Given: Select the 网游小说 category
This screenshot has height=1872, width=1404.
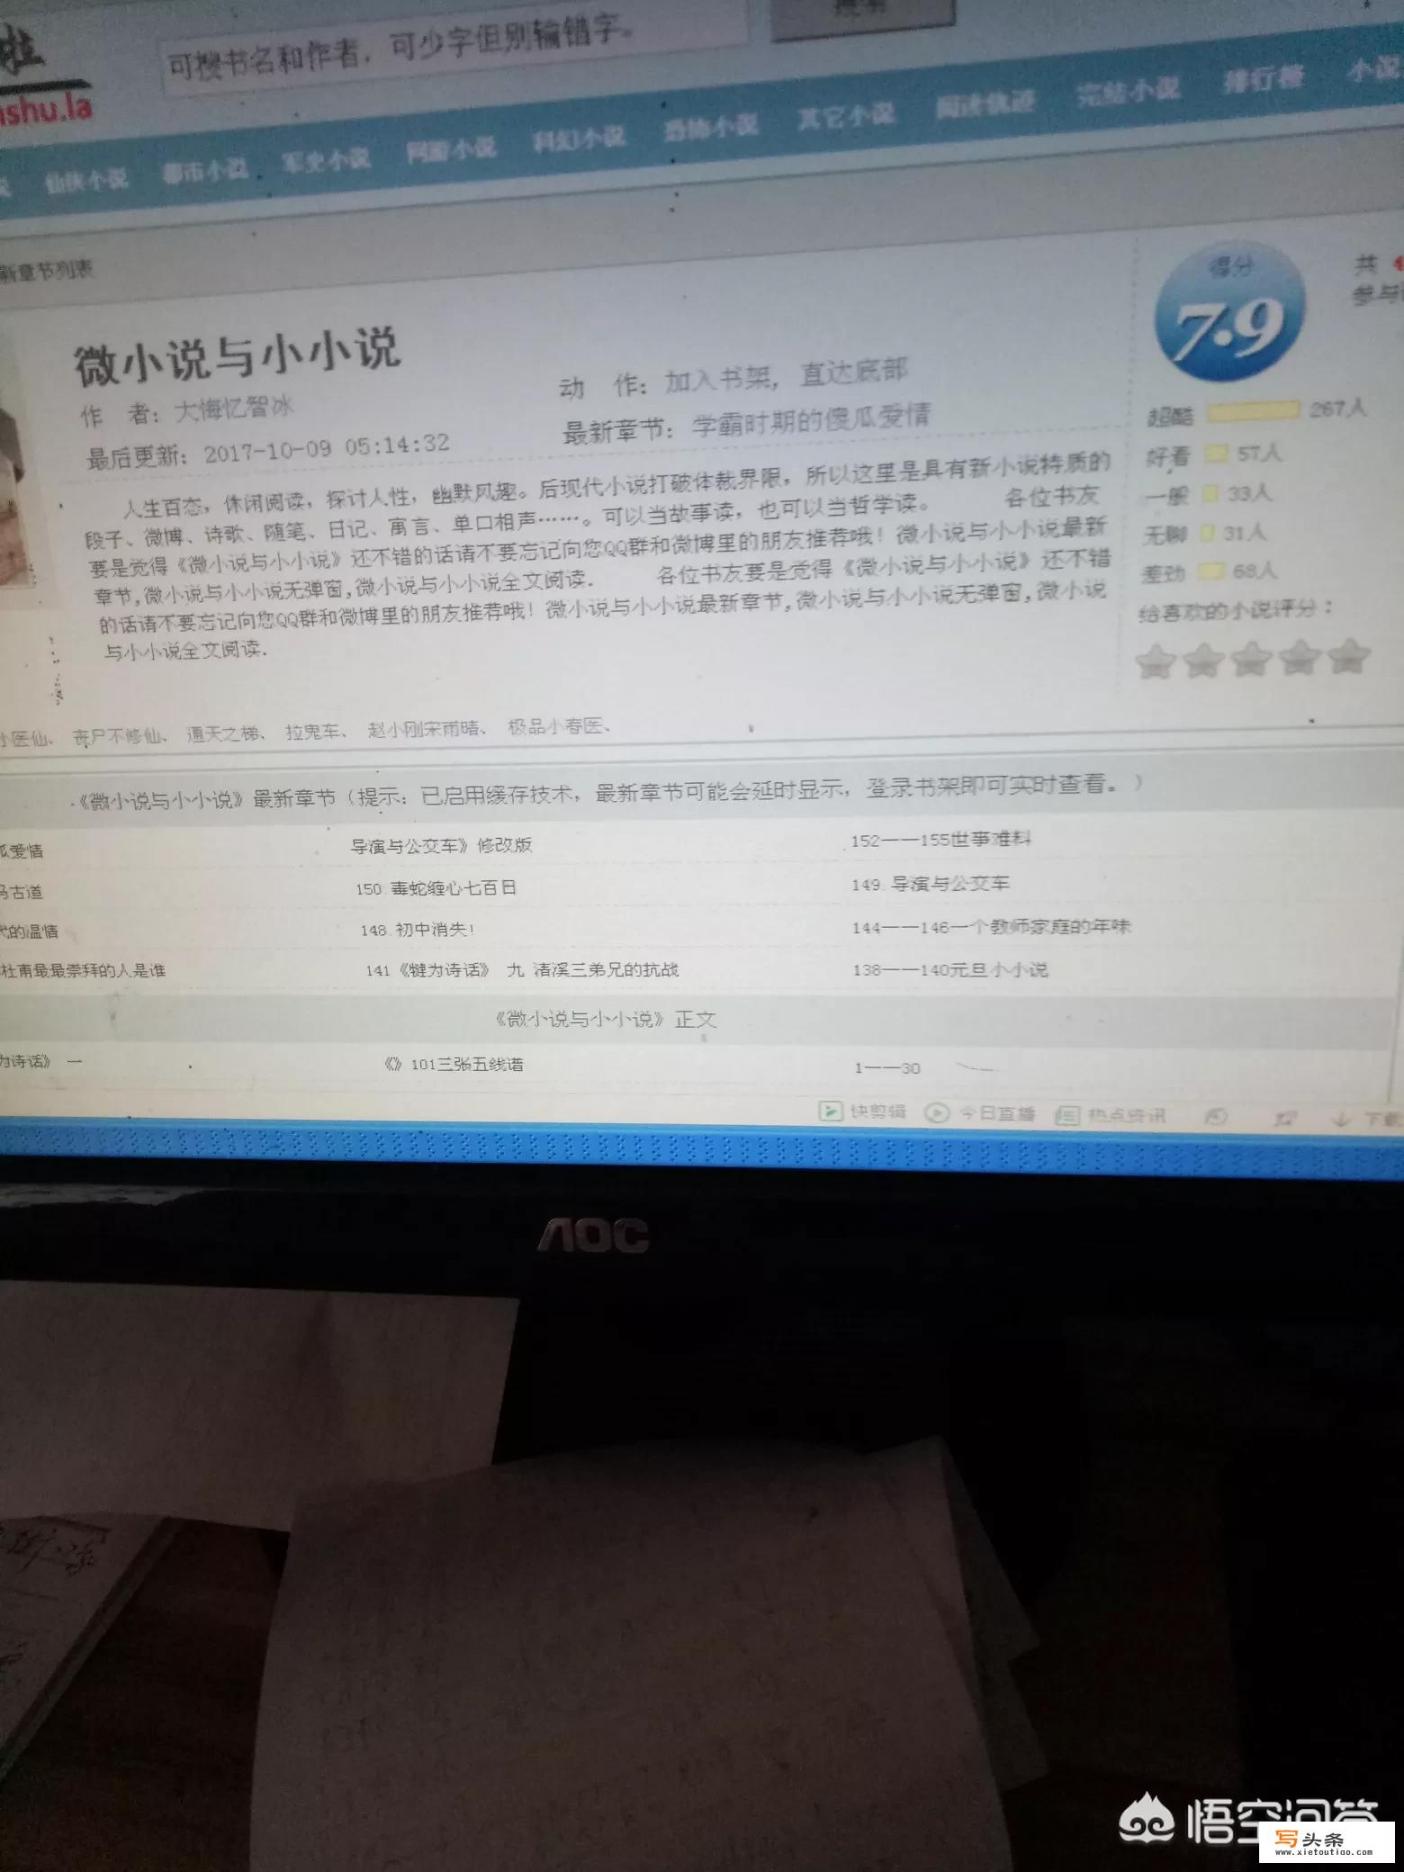Looking at the screenshot, I should pos(450,151).
